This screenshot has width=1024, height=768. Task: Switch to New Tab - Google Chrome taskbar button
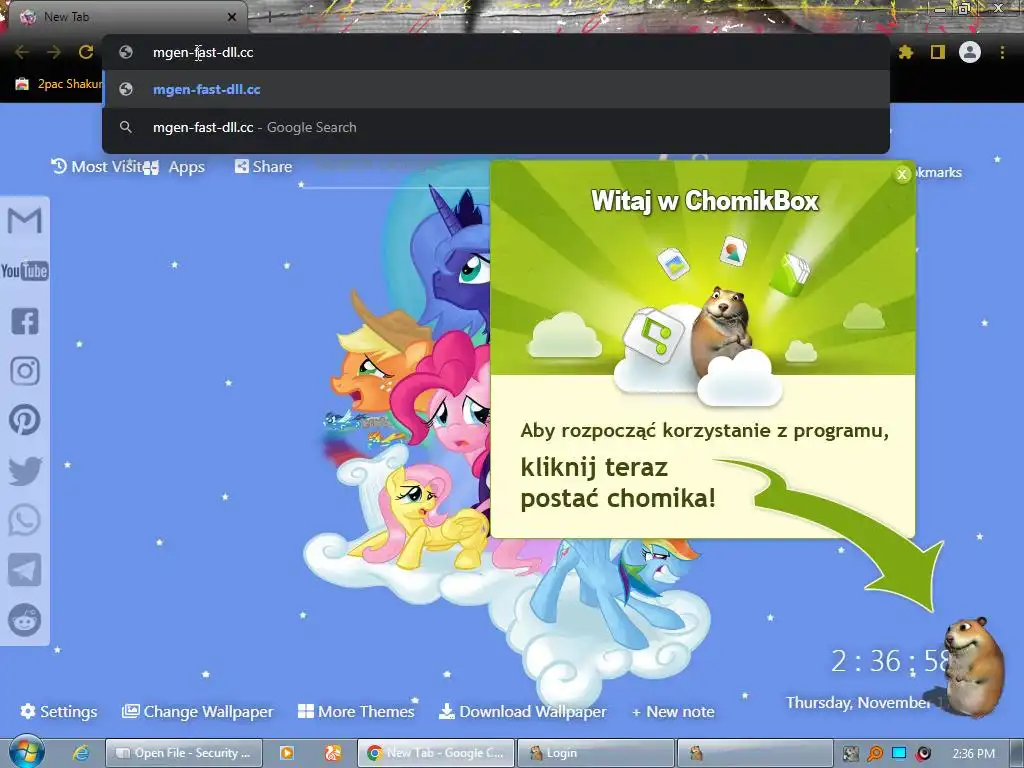[x=436, y=753]
